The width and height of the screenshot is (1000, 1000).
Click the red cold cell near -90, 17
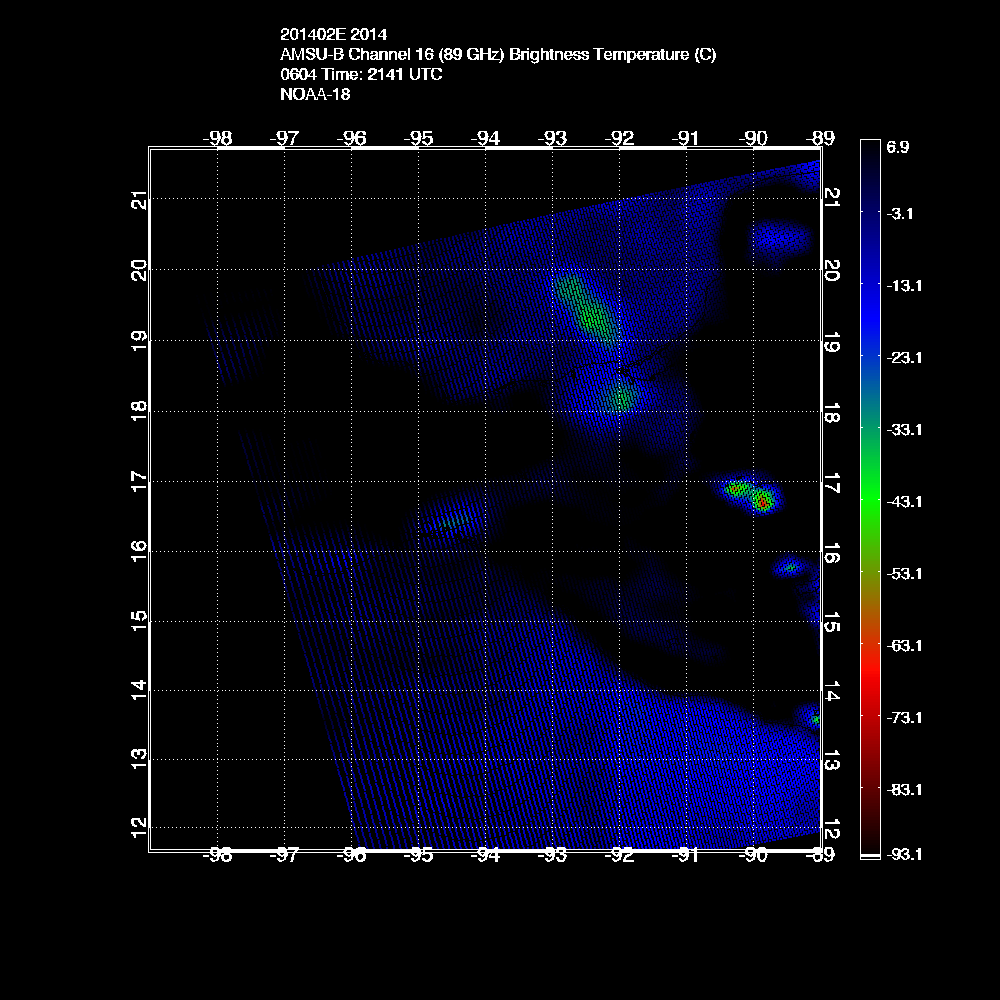(763, 503)
